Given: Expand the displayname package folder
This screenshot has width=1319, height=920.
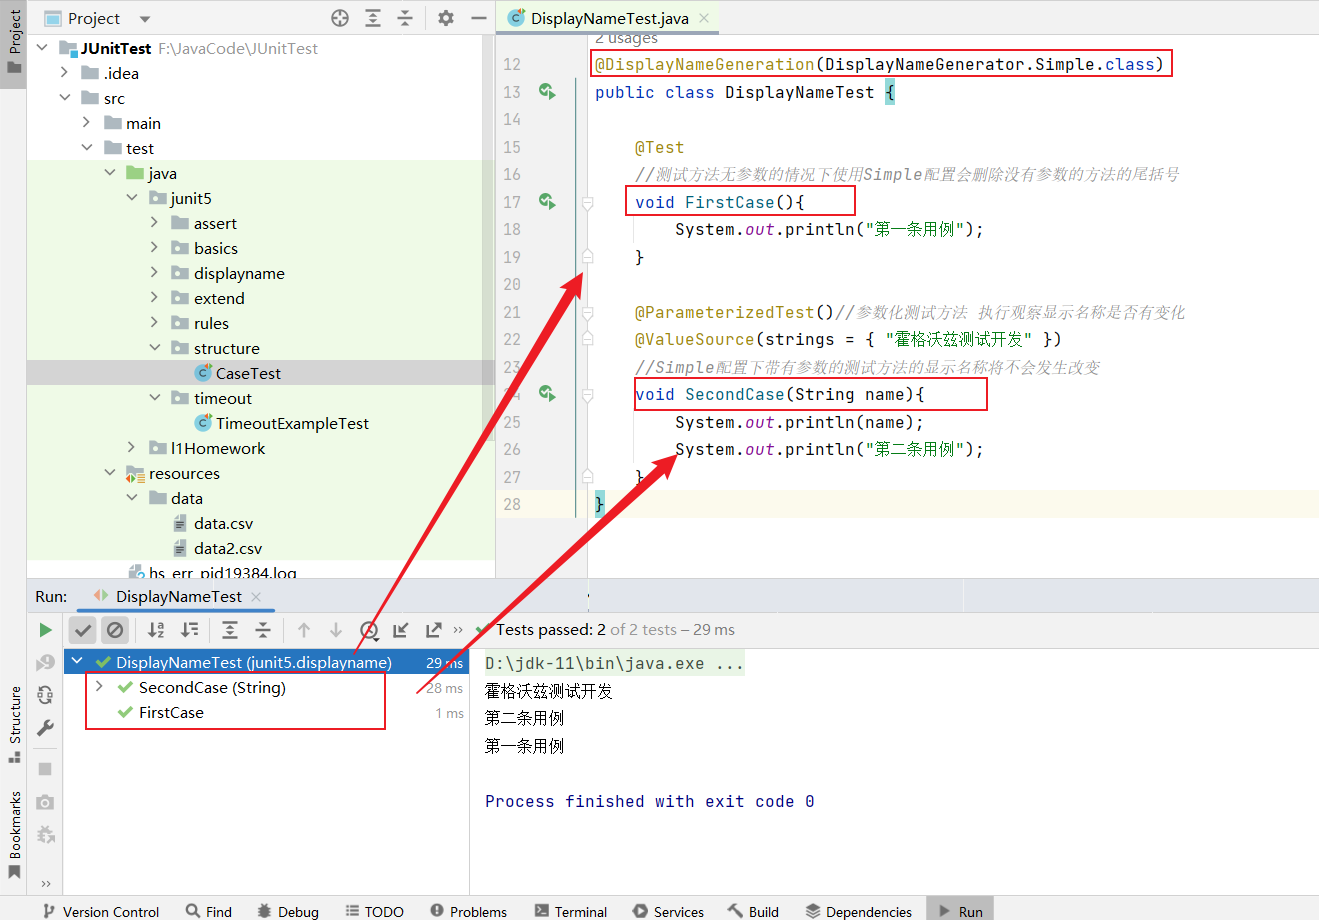Looking at the screenshot, I should point(154,273).
